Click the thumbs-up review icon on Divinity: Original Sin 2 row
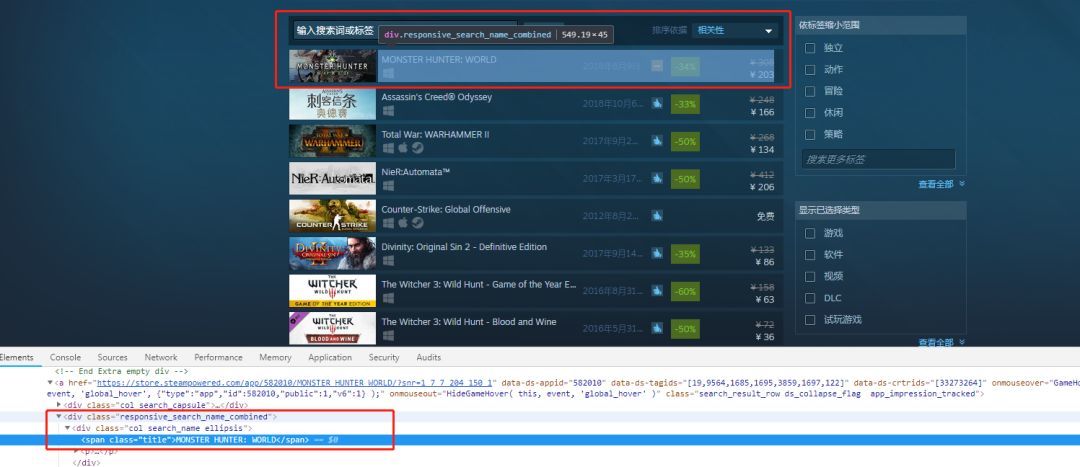Screen dimensions: 1080x467 [657, 253]
